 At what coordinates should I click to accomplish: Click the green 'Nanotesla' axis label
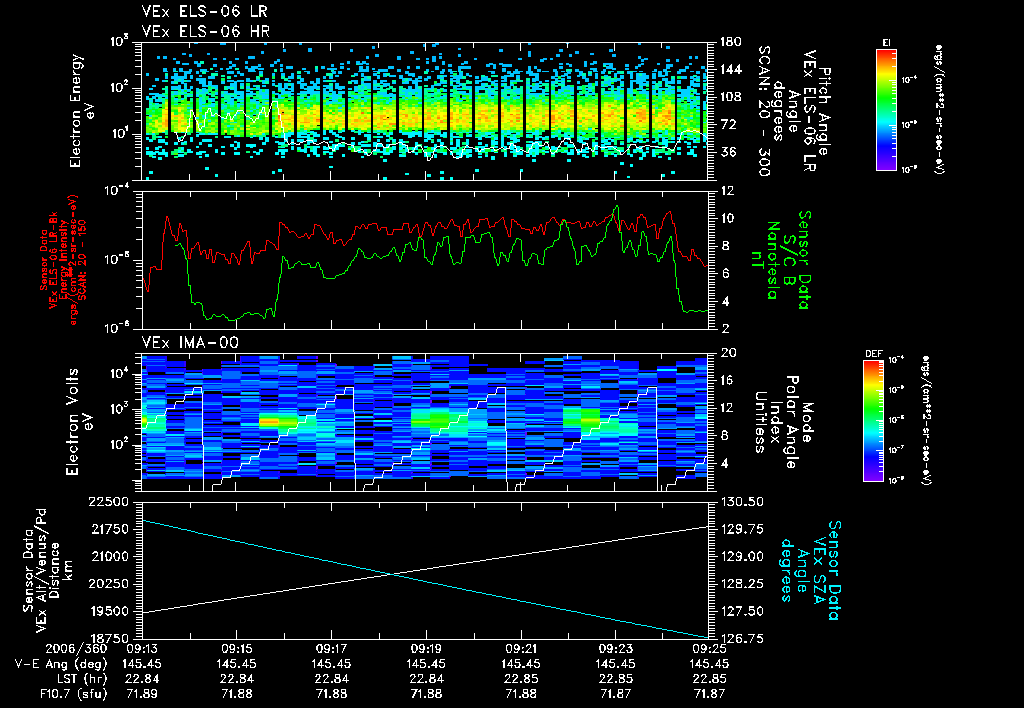pyautogui.click(x=774, y=260)
